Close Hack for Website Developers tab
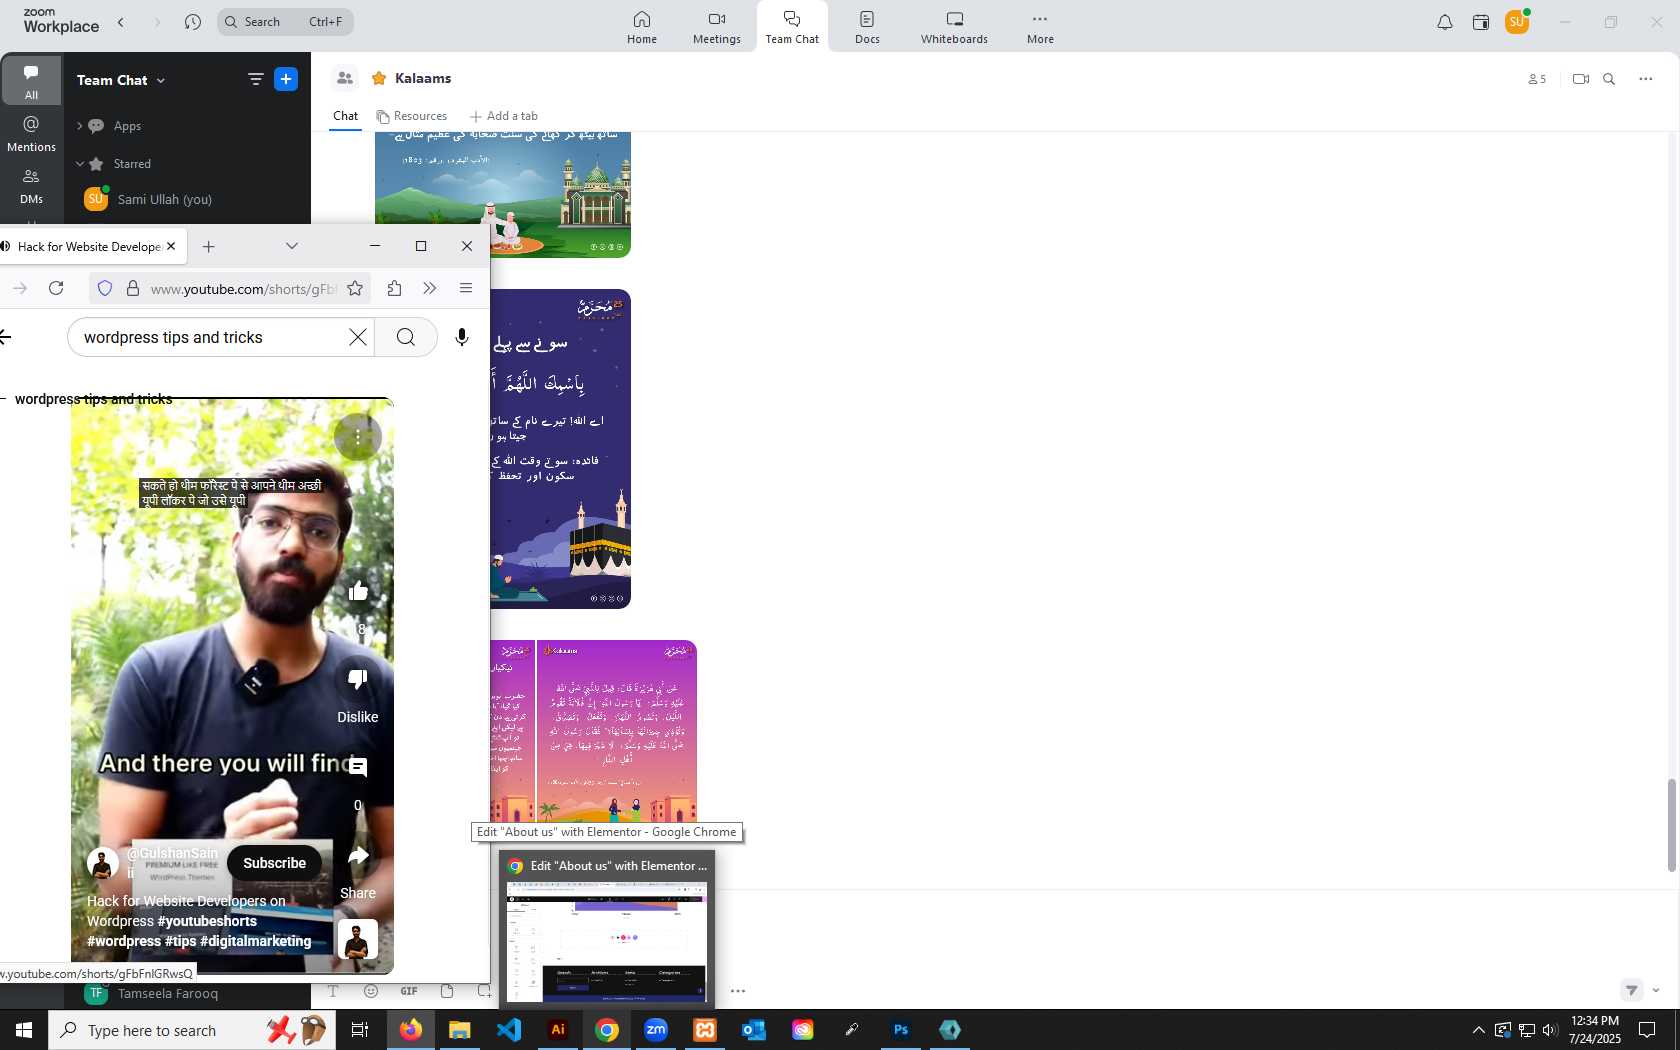 (171, 246)
